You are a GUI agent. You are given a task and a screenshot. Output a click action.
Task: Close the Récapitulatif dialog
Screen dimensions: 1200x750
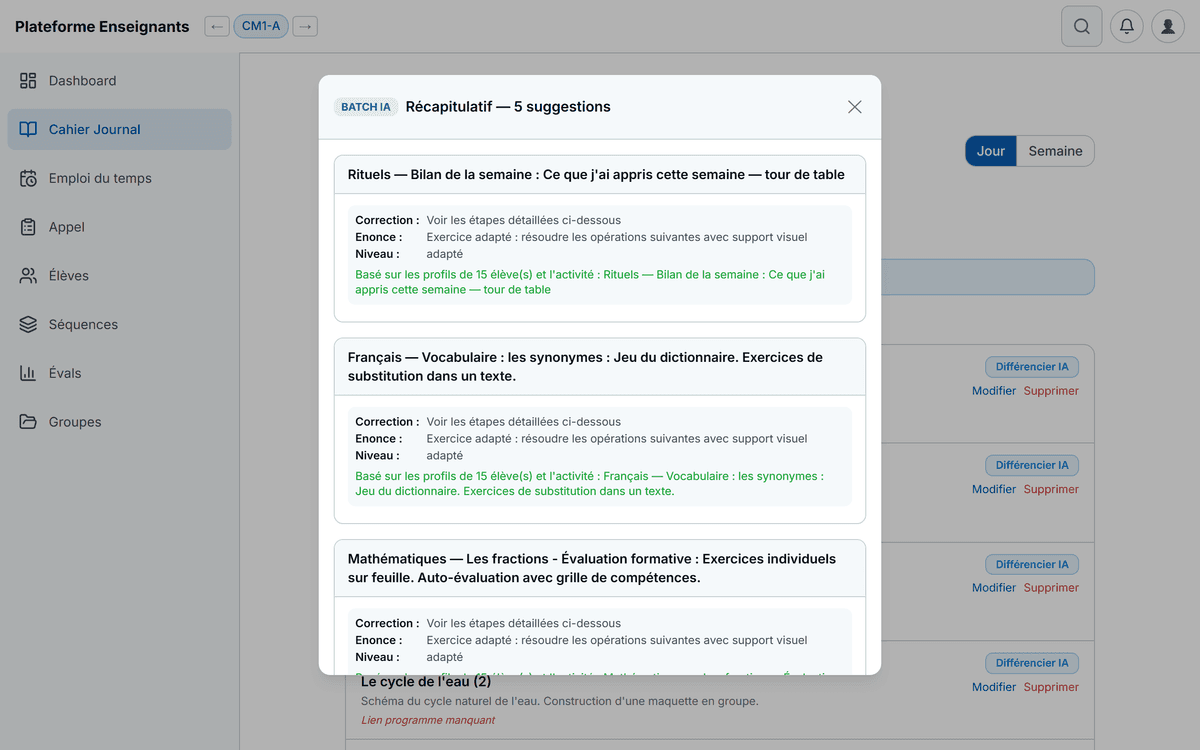coord(854,107)
